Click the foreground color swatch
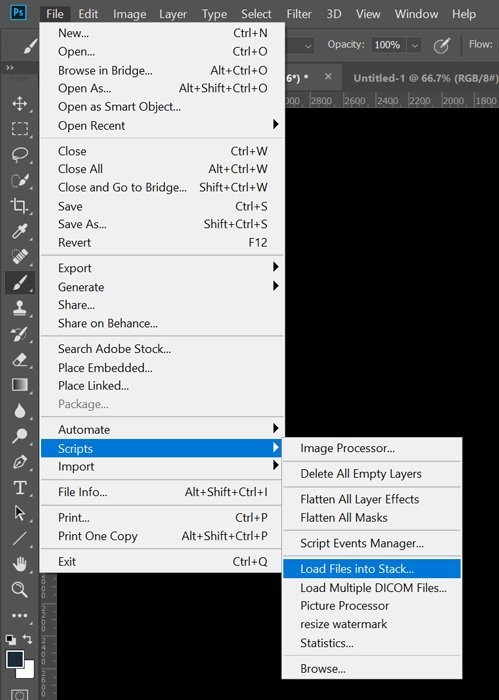Viewport: 499px width, 700px height. pos(15,659)
